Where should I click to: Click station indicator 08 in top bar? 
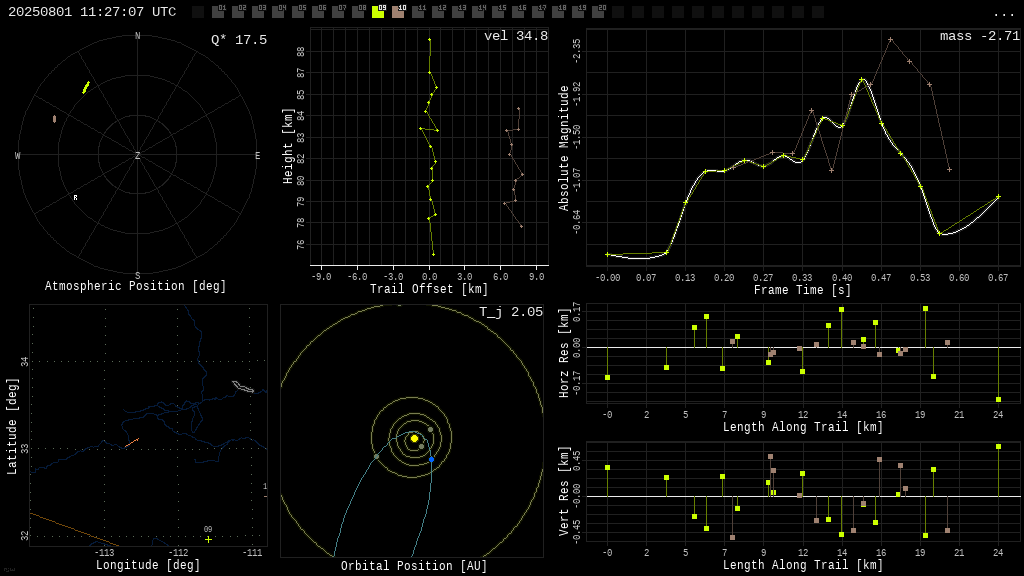pos(358,12)
